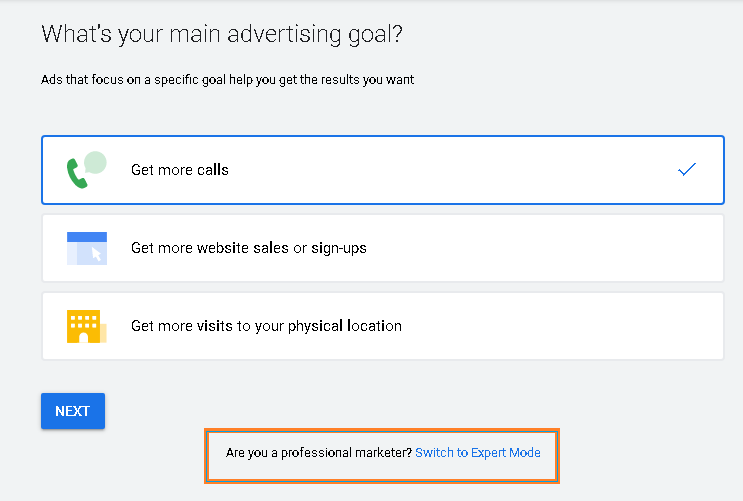Viewport: 743px width, 501px height.
Task: Choose Get more website sales or sign-ups option
Action: coord(383,248)
